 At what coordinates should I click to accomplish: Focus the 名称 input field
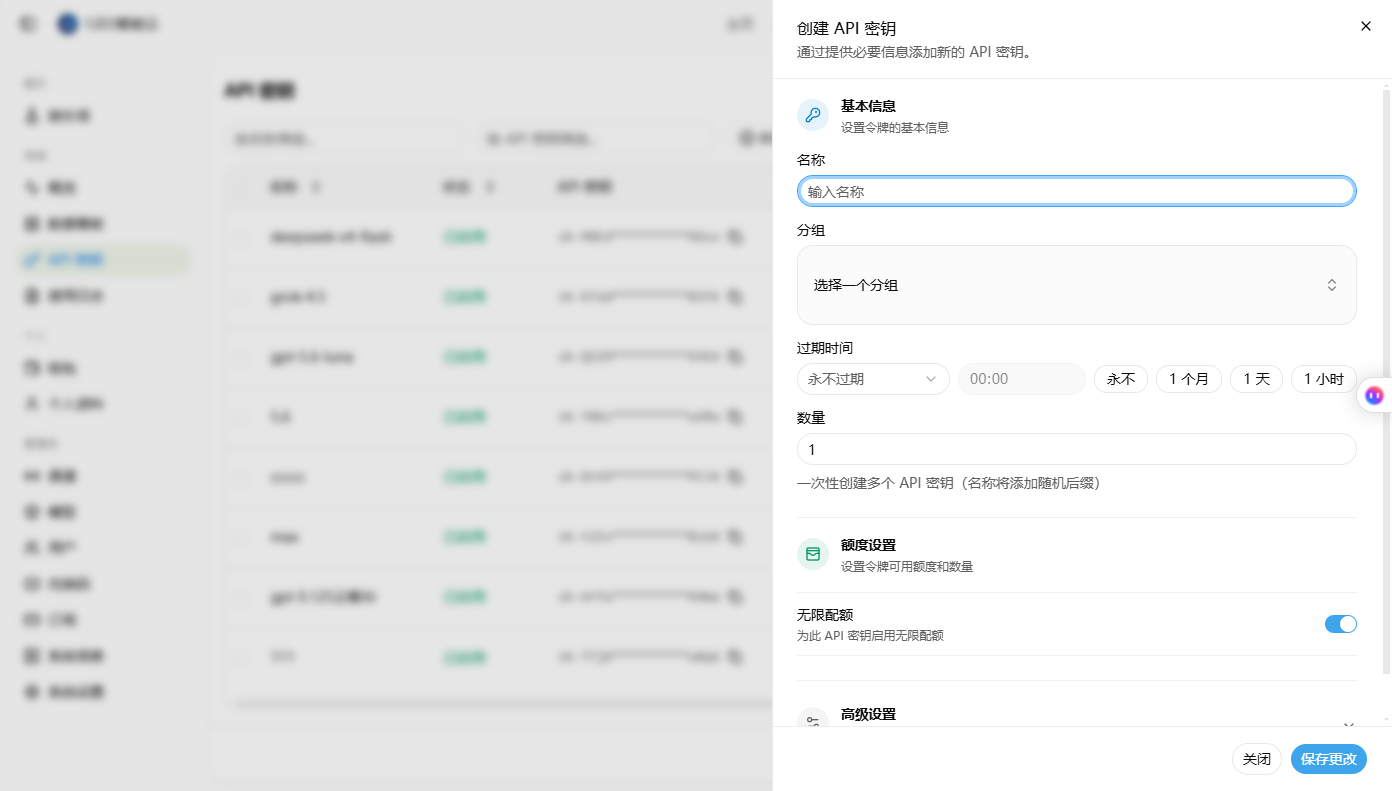click(x=1076, y=191)
